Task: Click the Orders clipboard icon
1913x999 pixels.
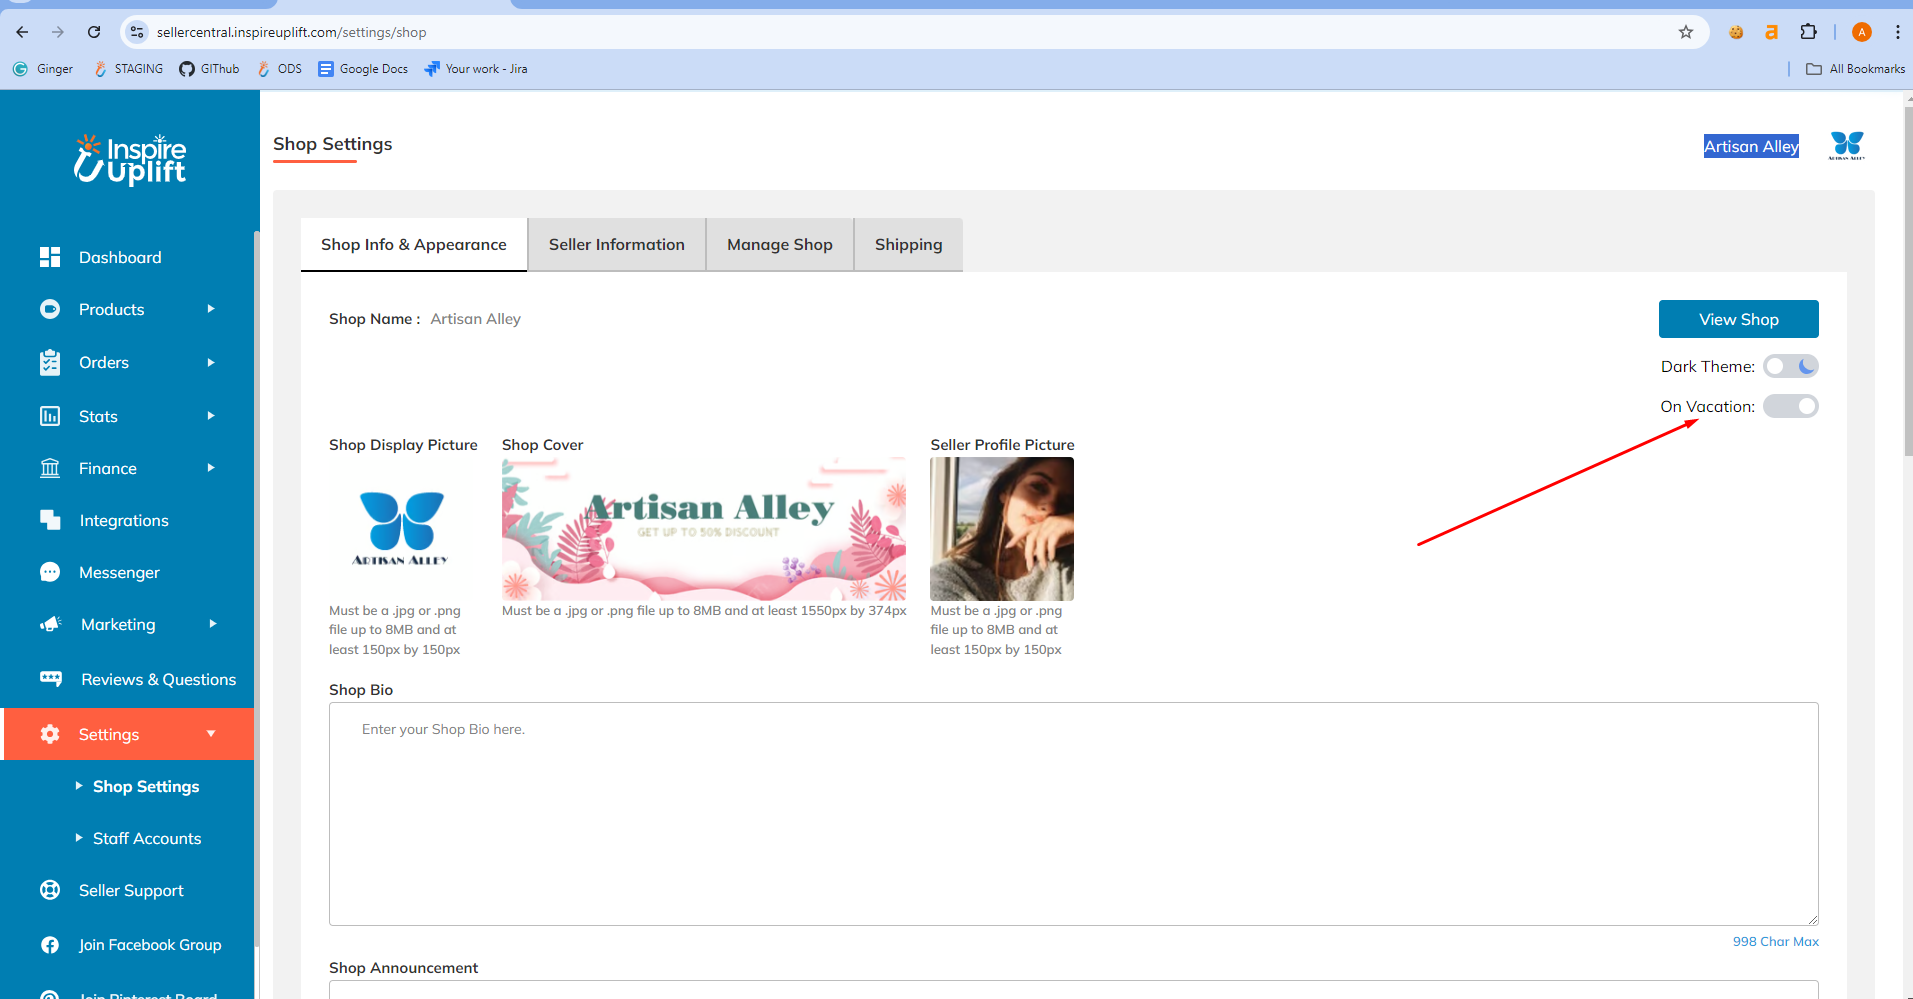Action: pyautogui.click(x=50, y=363)
